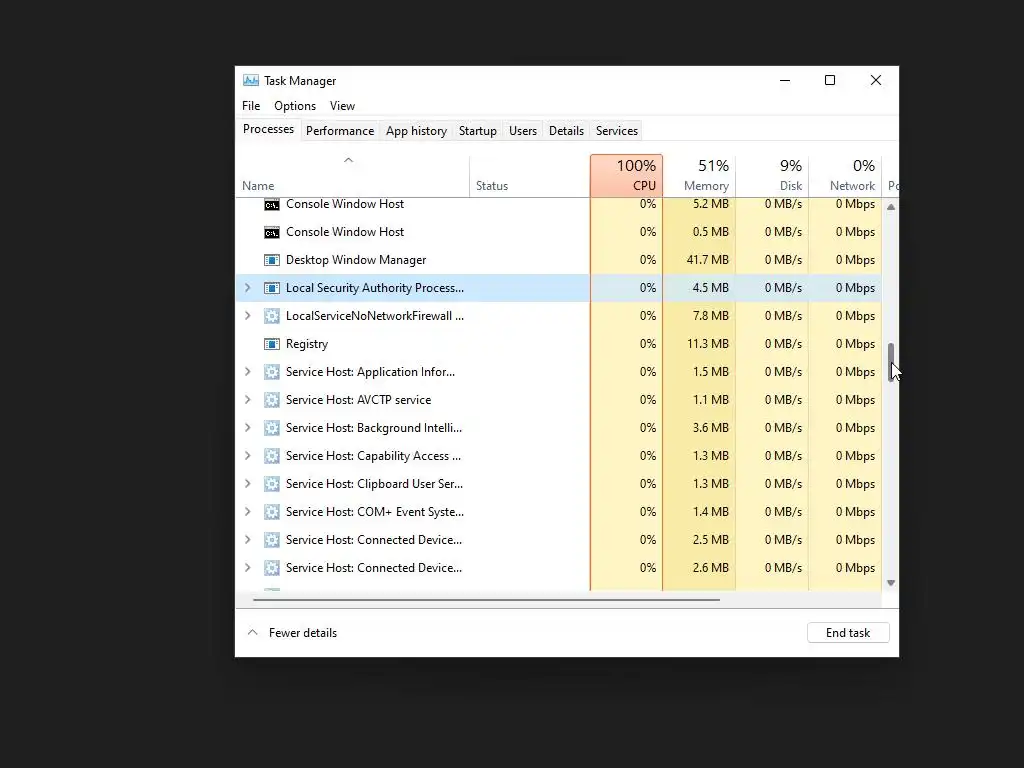Click the Service Host: Clipboard User Ser... gear icon
Image resolution: width=1024 pixels, height=768 pixels.
click(x=272, y=484)
